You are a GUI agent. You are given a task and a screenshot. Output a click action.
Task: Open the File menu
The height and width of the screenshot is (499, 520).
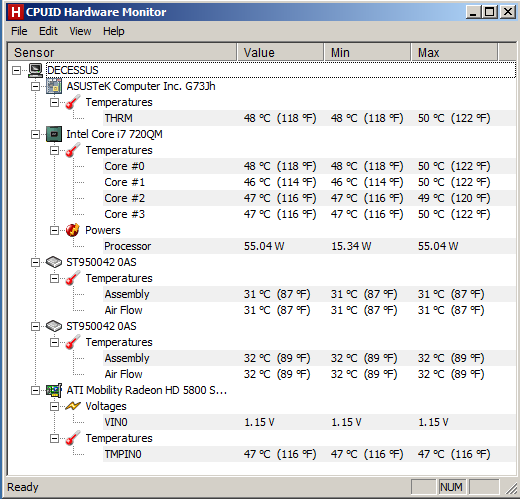pyautogui.click(x=19, y=31)
